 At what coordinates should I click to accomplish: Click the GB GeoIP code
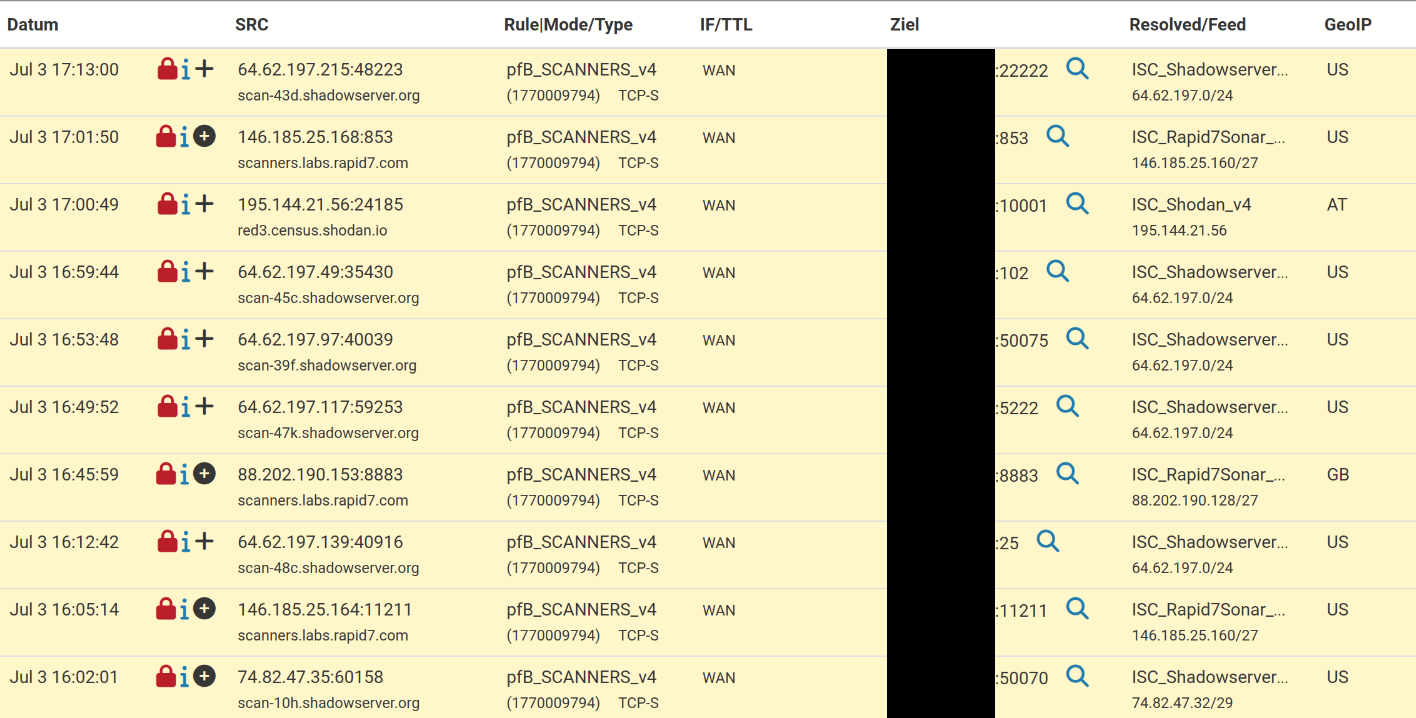tap(1338, 475)
